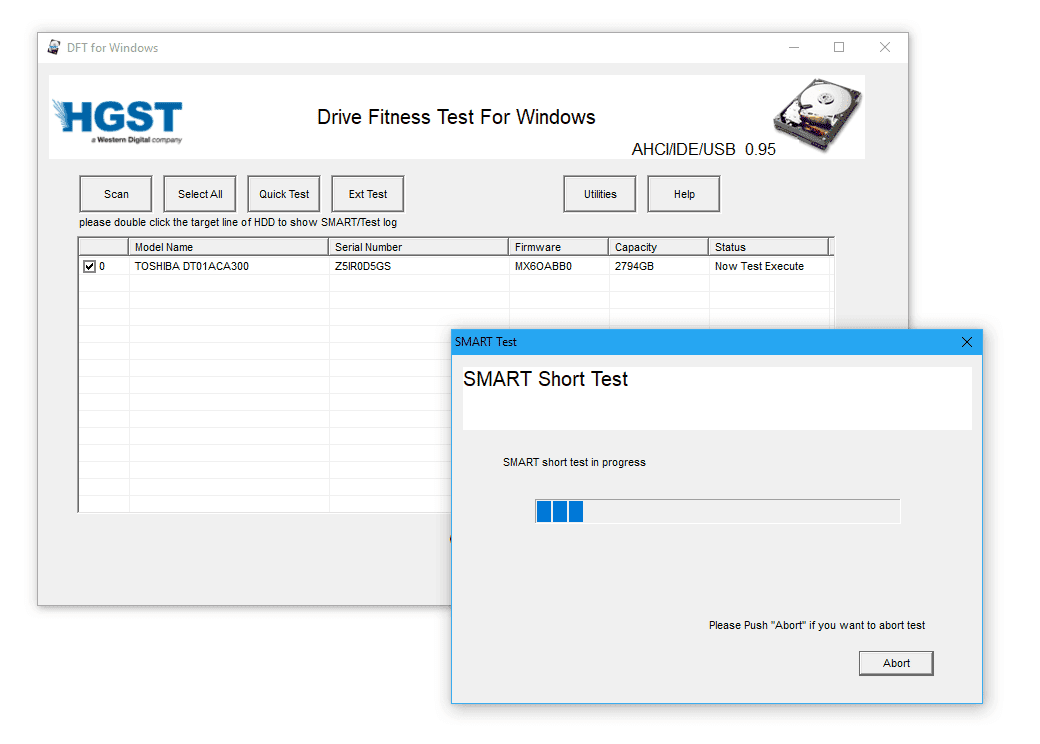Select the TOSHIBA DT01ACA300 model cell
Screen dimensions: 1040x744
click(192, 267)
